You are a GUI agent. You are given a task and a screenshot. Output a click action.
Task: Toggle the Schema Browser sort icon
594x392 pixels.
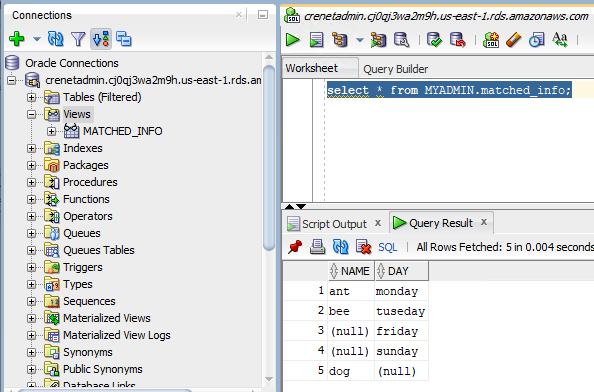click(101, 39)
